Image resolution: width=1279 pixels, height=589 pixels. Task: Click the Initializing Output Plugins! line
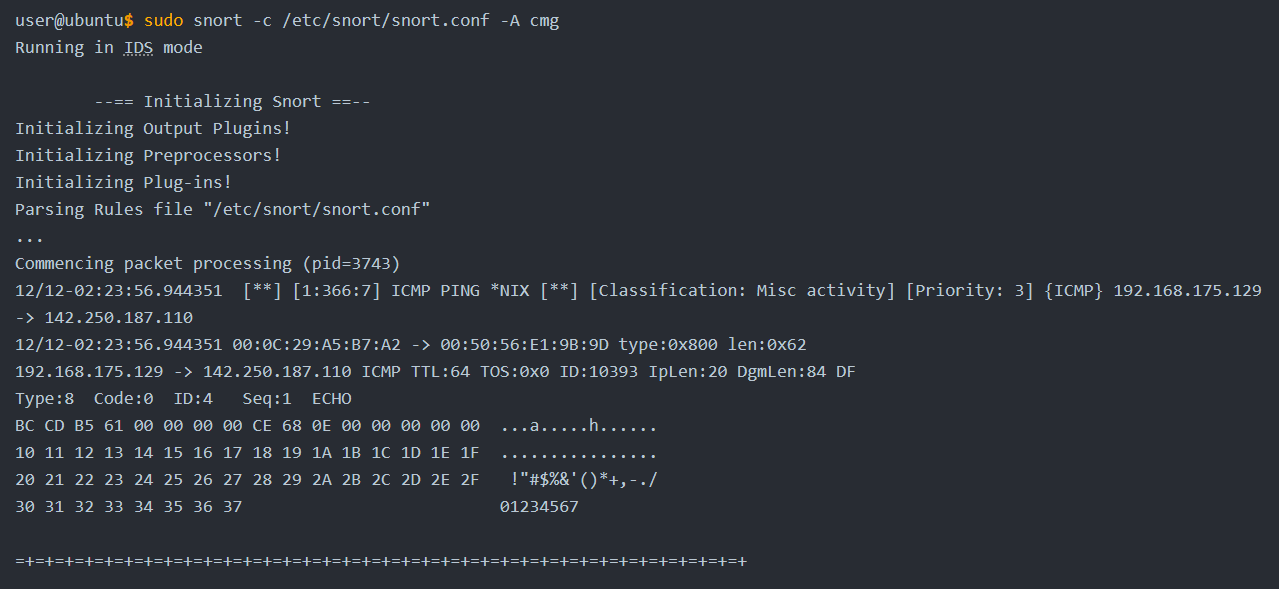pos(153,128)
